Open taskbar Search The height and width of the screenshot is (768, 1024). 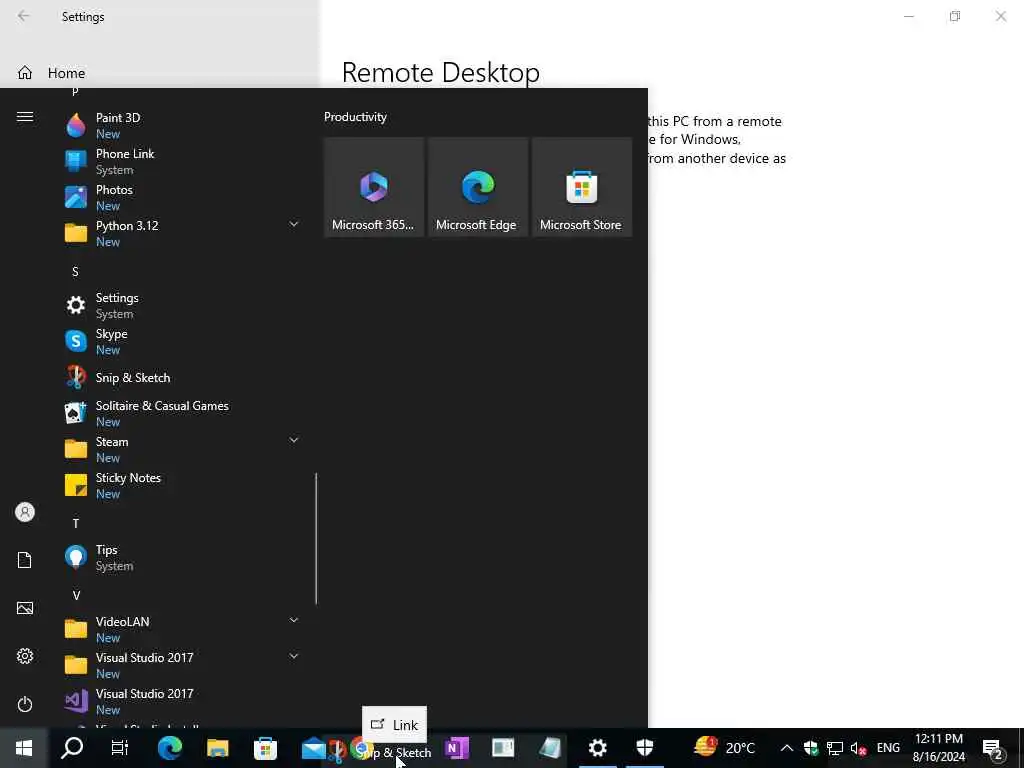pyautogui.click(x=72, y=748)
